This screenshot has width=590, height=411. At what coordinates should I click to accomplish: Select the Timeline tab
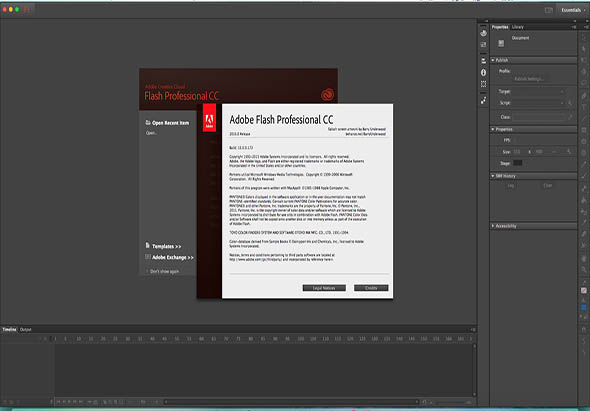9,330
